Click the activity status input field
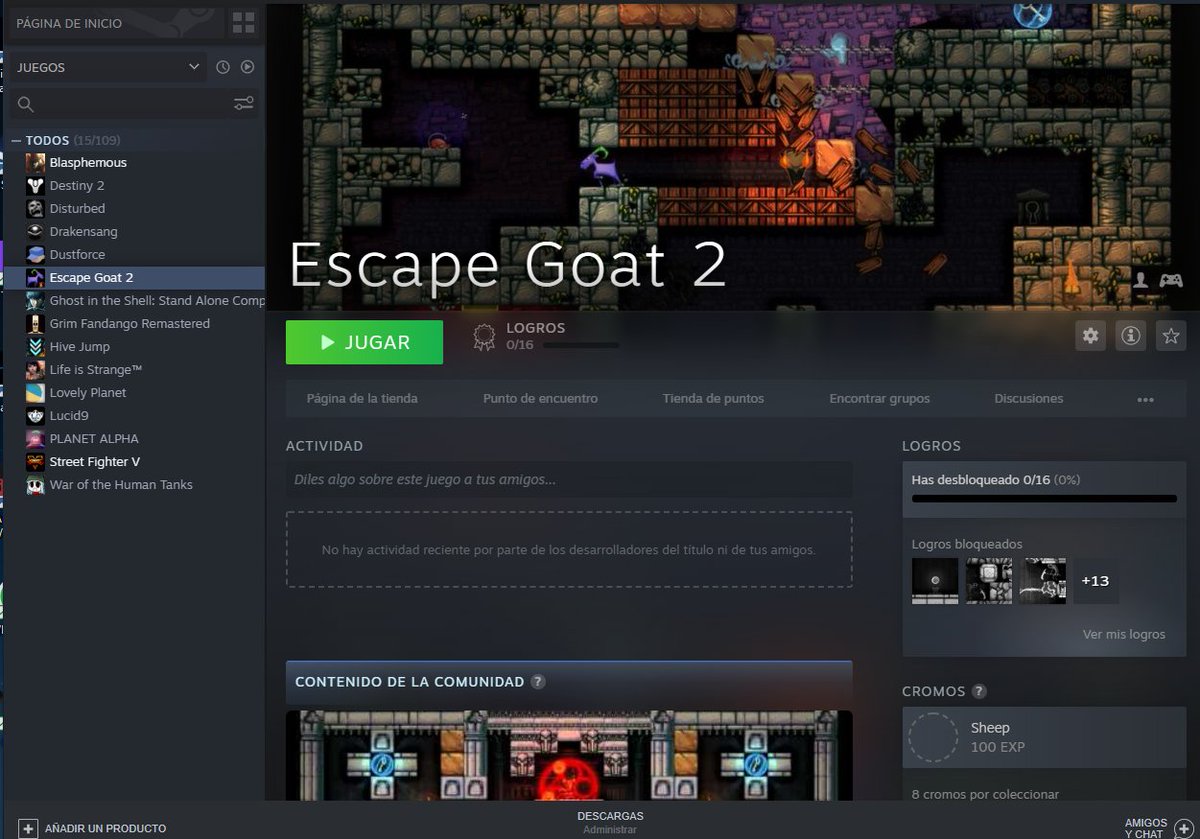This screenshot has height=839, width=1200. click(569, 480)
